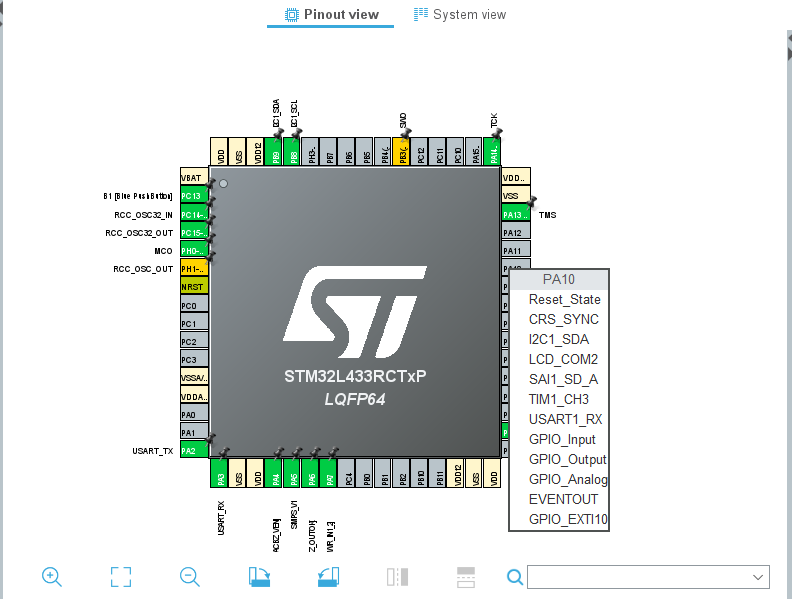Click the PC14 pin with RCC_OSC32_IN
Viewport: 792px width, 599px height.
(x=194, y=215)
